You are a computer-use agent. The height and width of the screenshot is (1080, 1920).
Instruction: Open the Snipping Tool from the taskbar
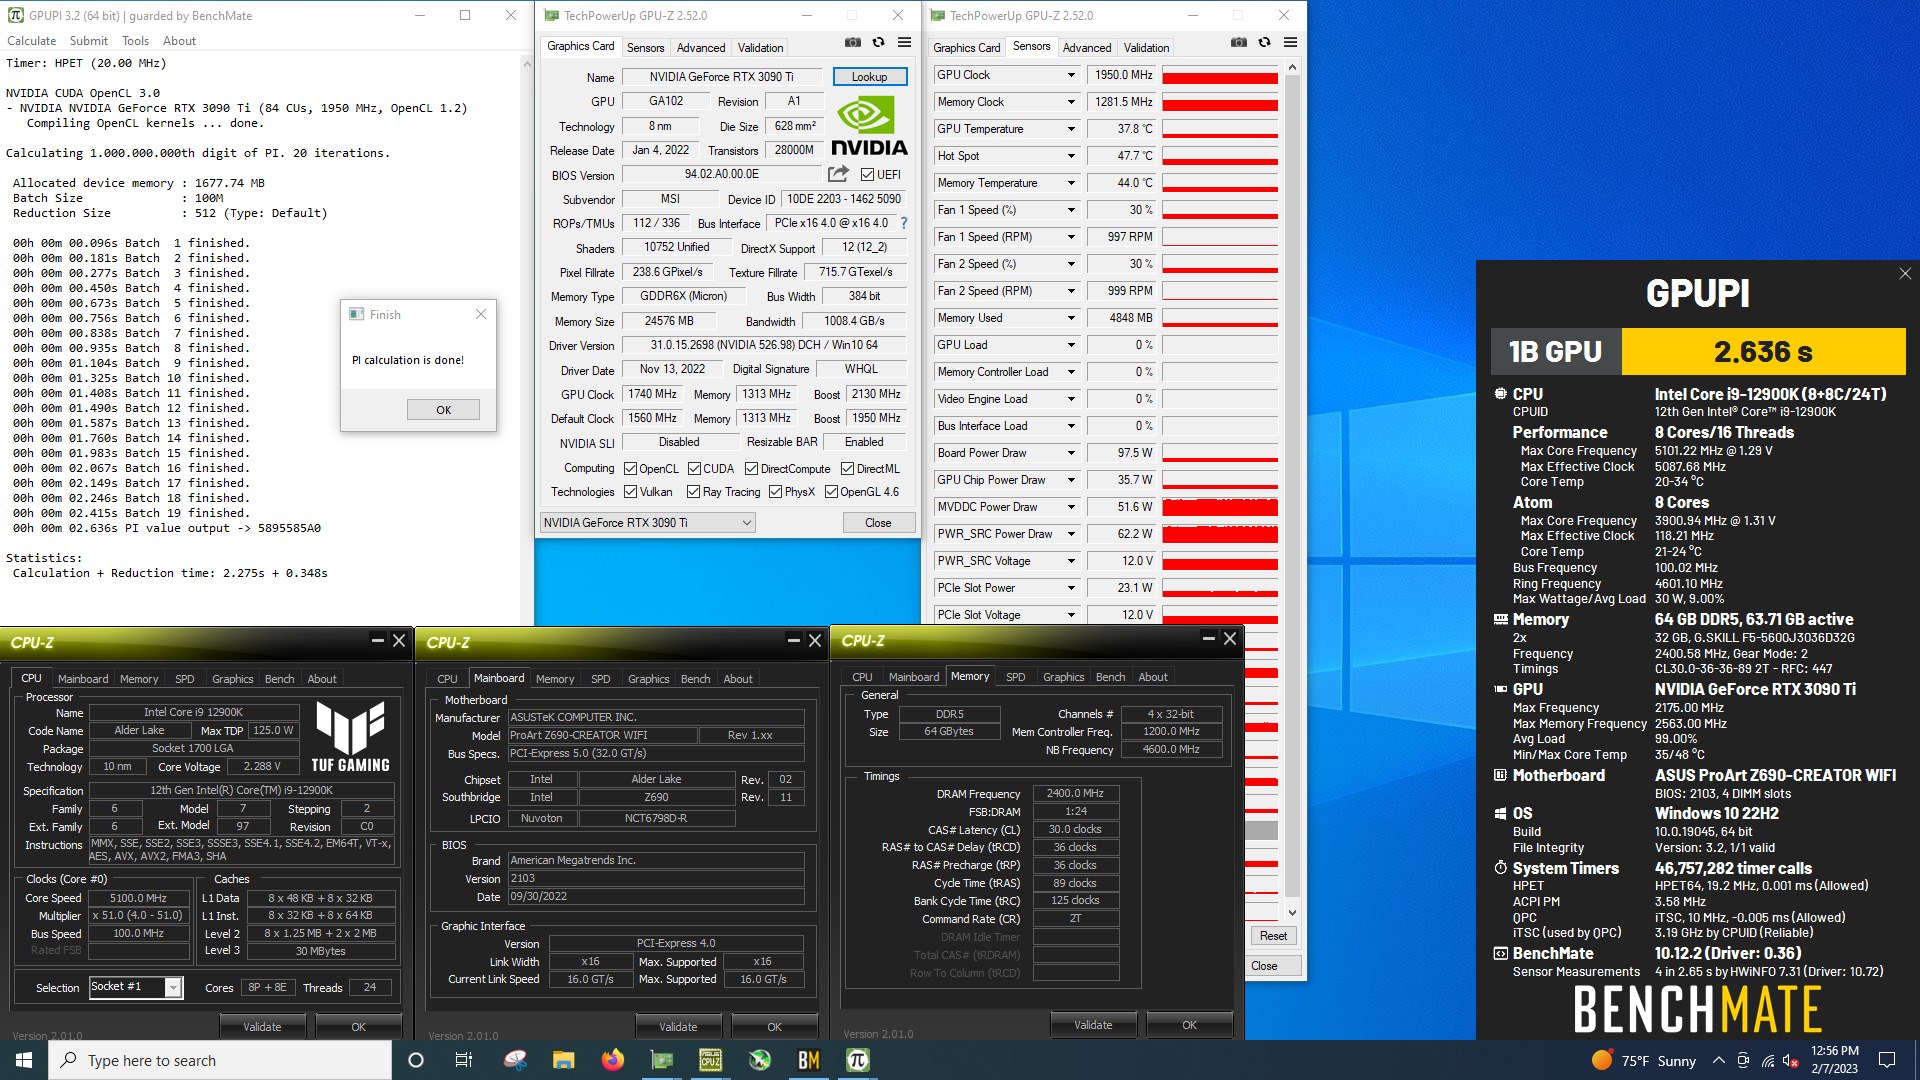pos(515,1060)
